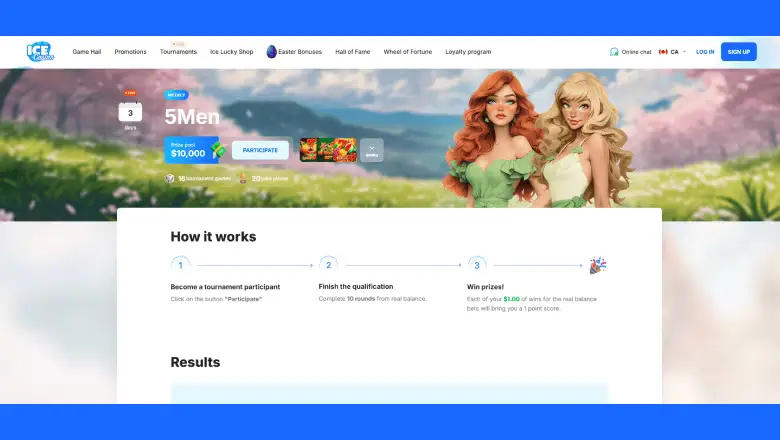Click the party popper icon after step 3
This screenshot has height=440, width=780.
tap(597, 265)
